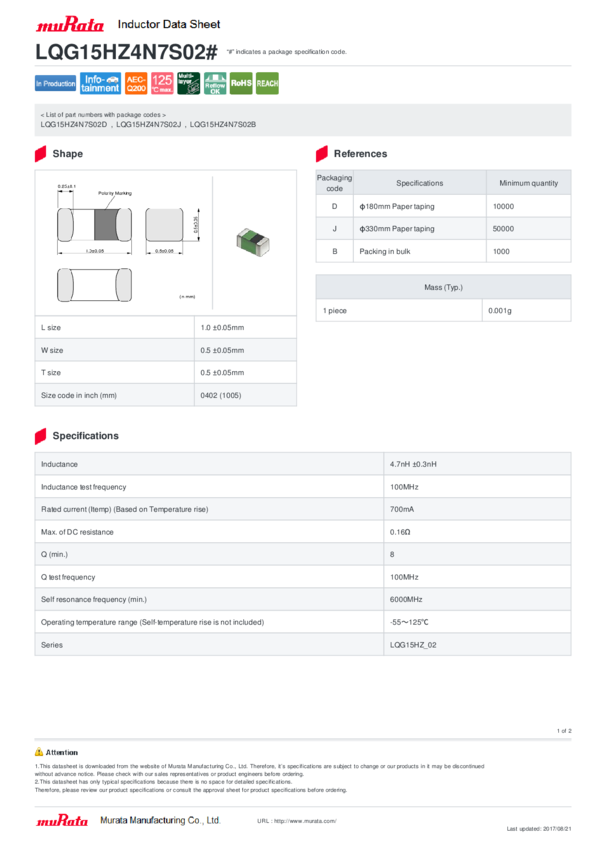Click the Multilayer type badge

(189, 83)
